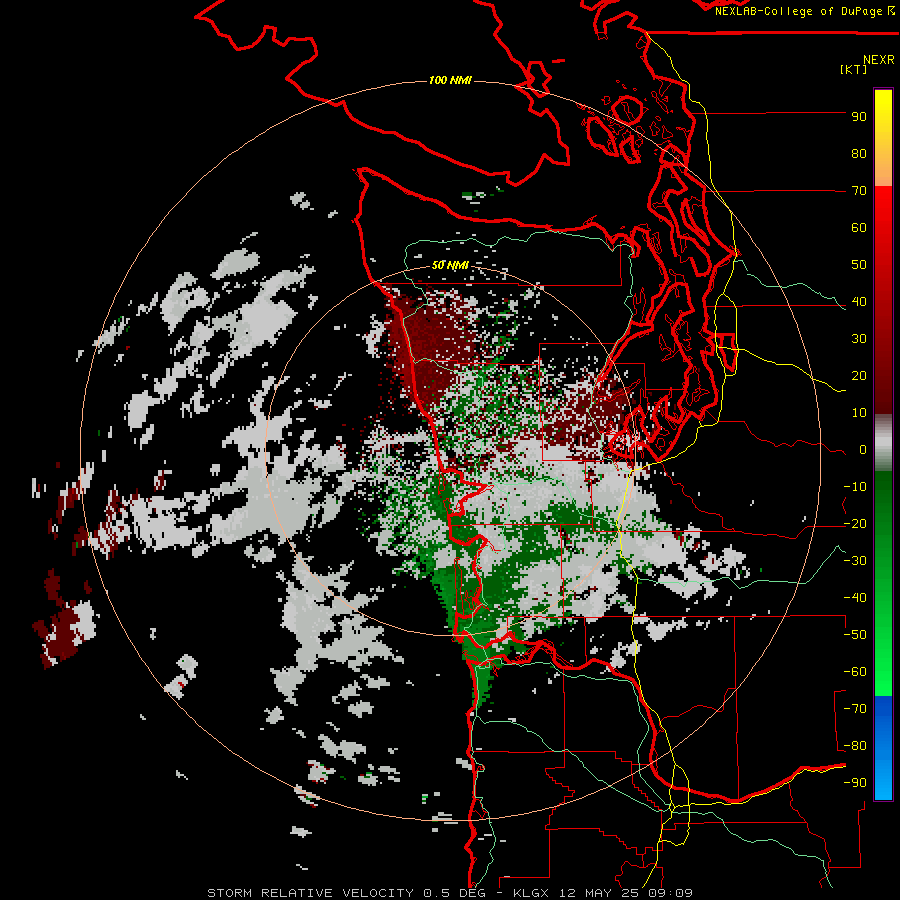The height and width of the screenshot is (900, 900).
Task: Click the -20 value on the velocity scale
Action: [x=855, y=523]
